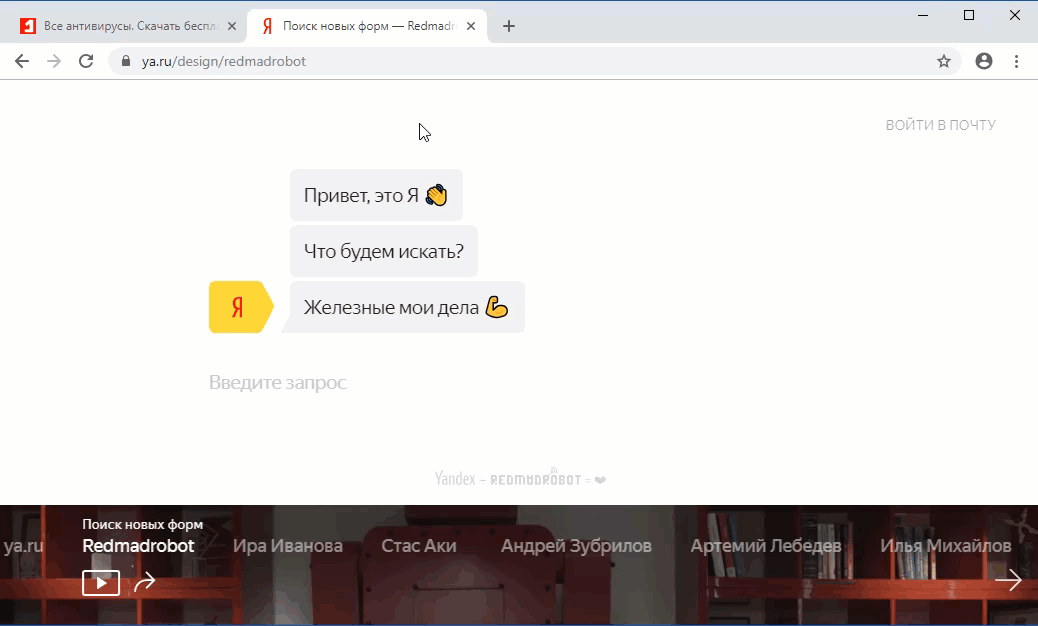The image size is (1038, 626).
Task: Open the ВОЙТИ В ПОЧТУ link
Action: click(941, 124)
